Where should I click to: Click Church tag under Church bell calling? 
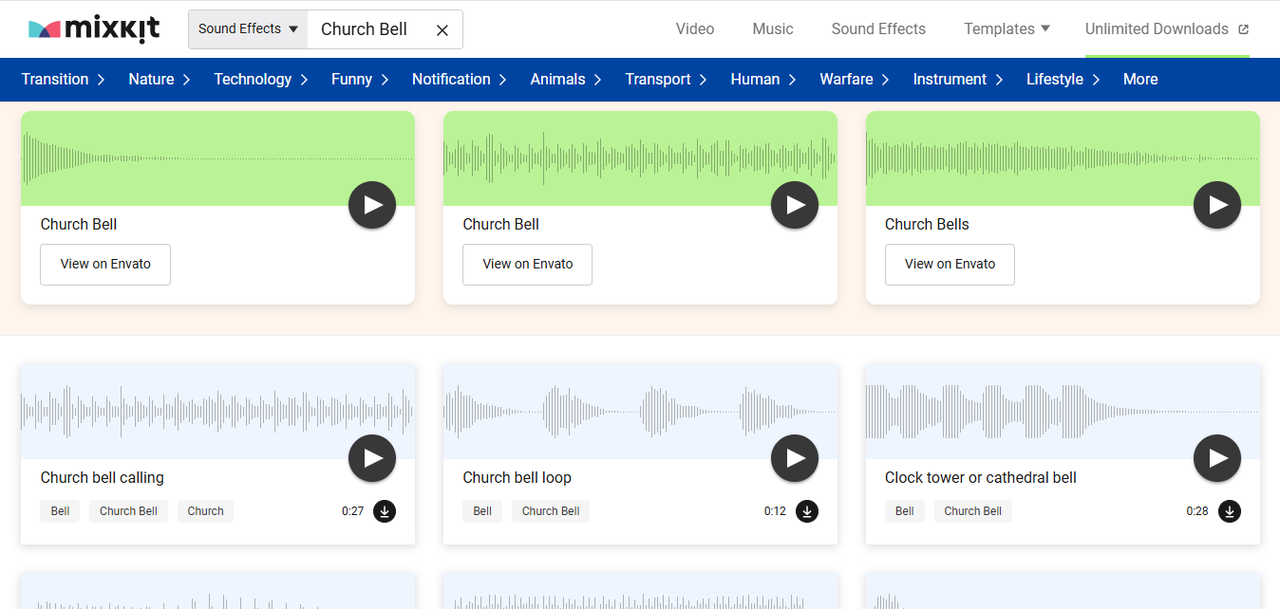[x=205, y=511]
